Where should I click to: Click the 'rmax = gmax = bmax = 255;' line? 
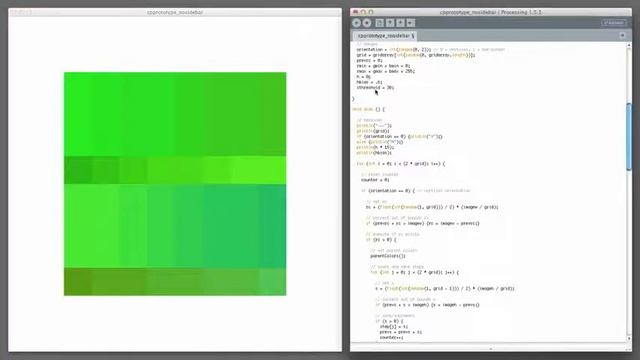[386, 71]
